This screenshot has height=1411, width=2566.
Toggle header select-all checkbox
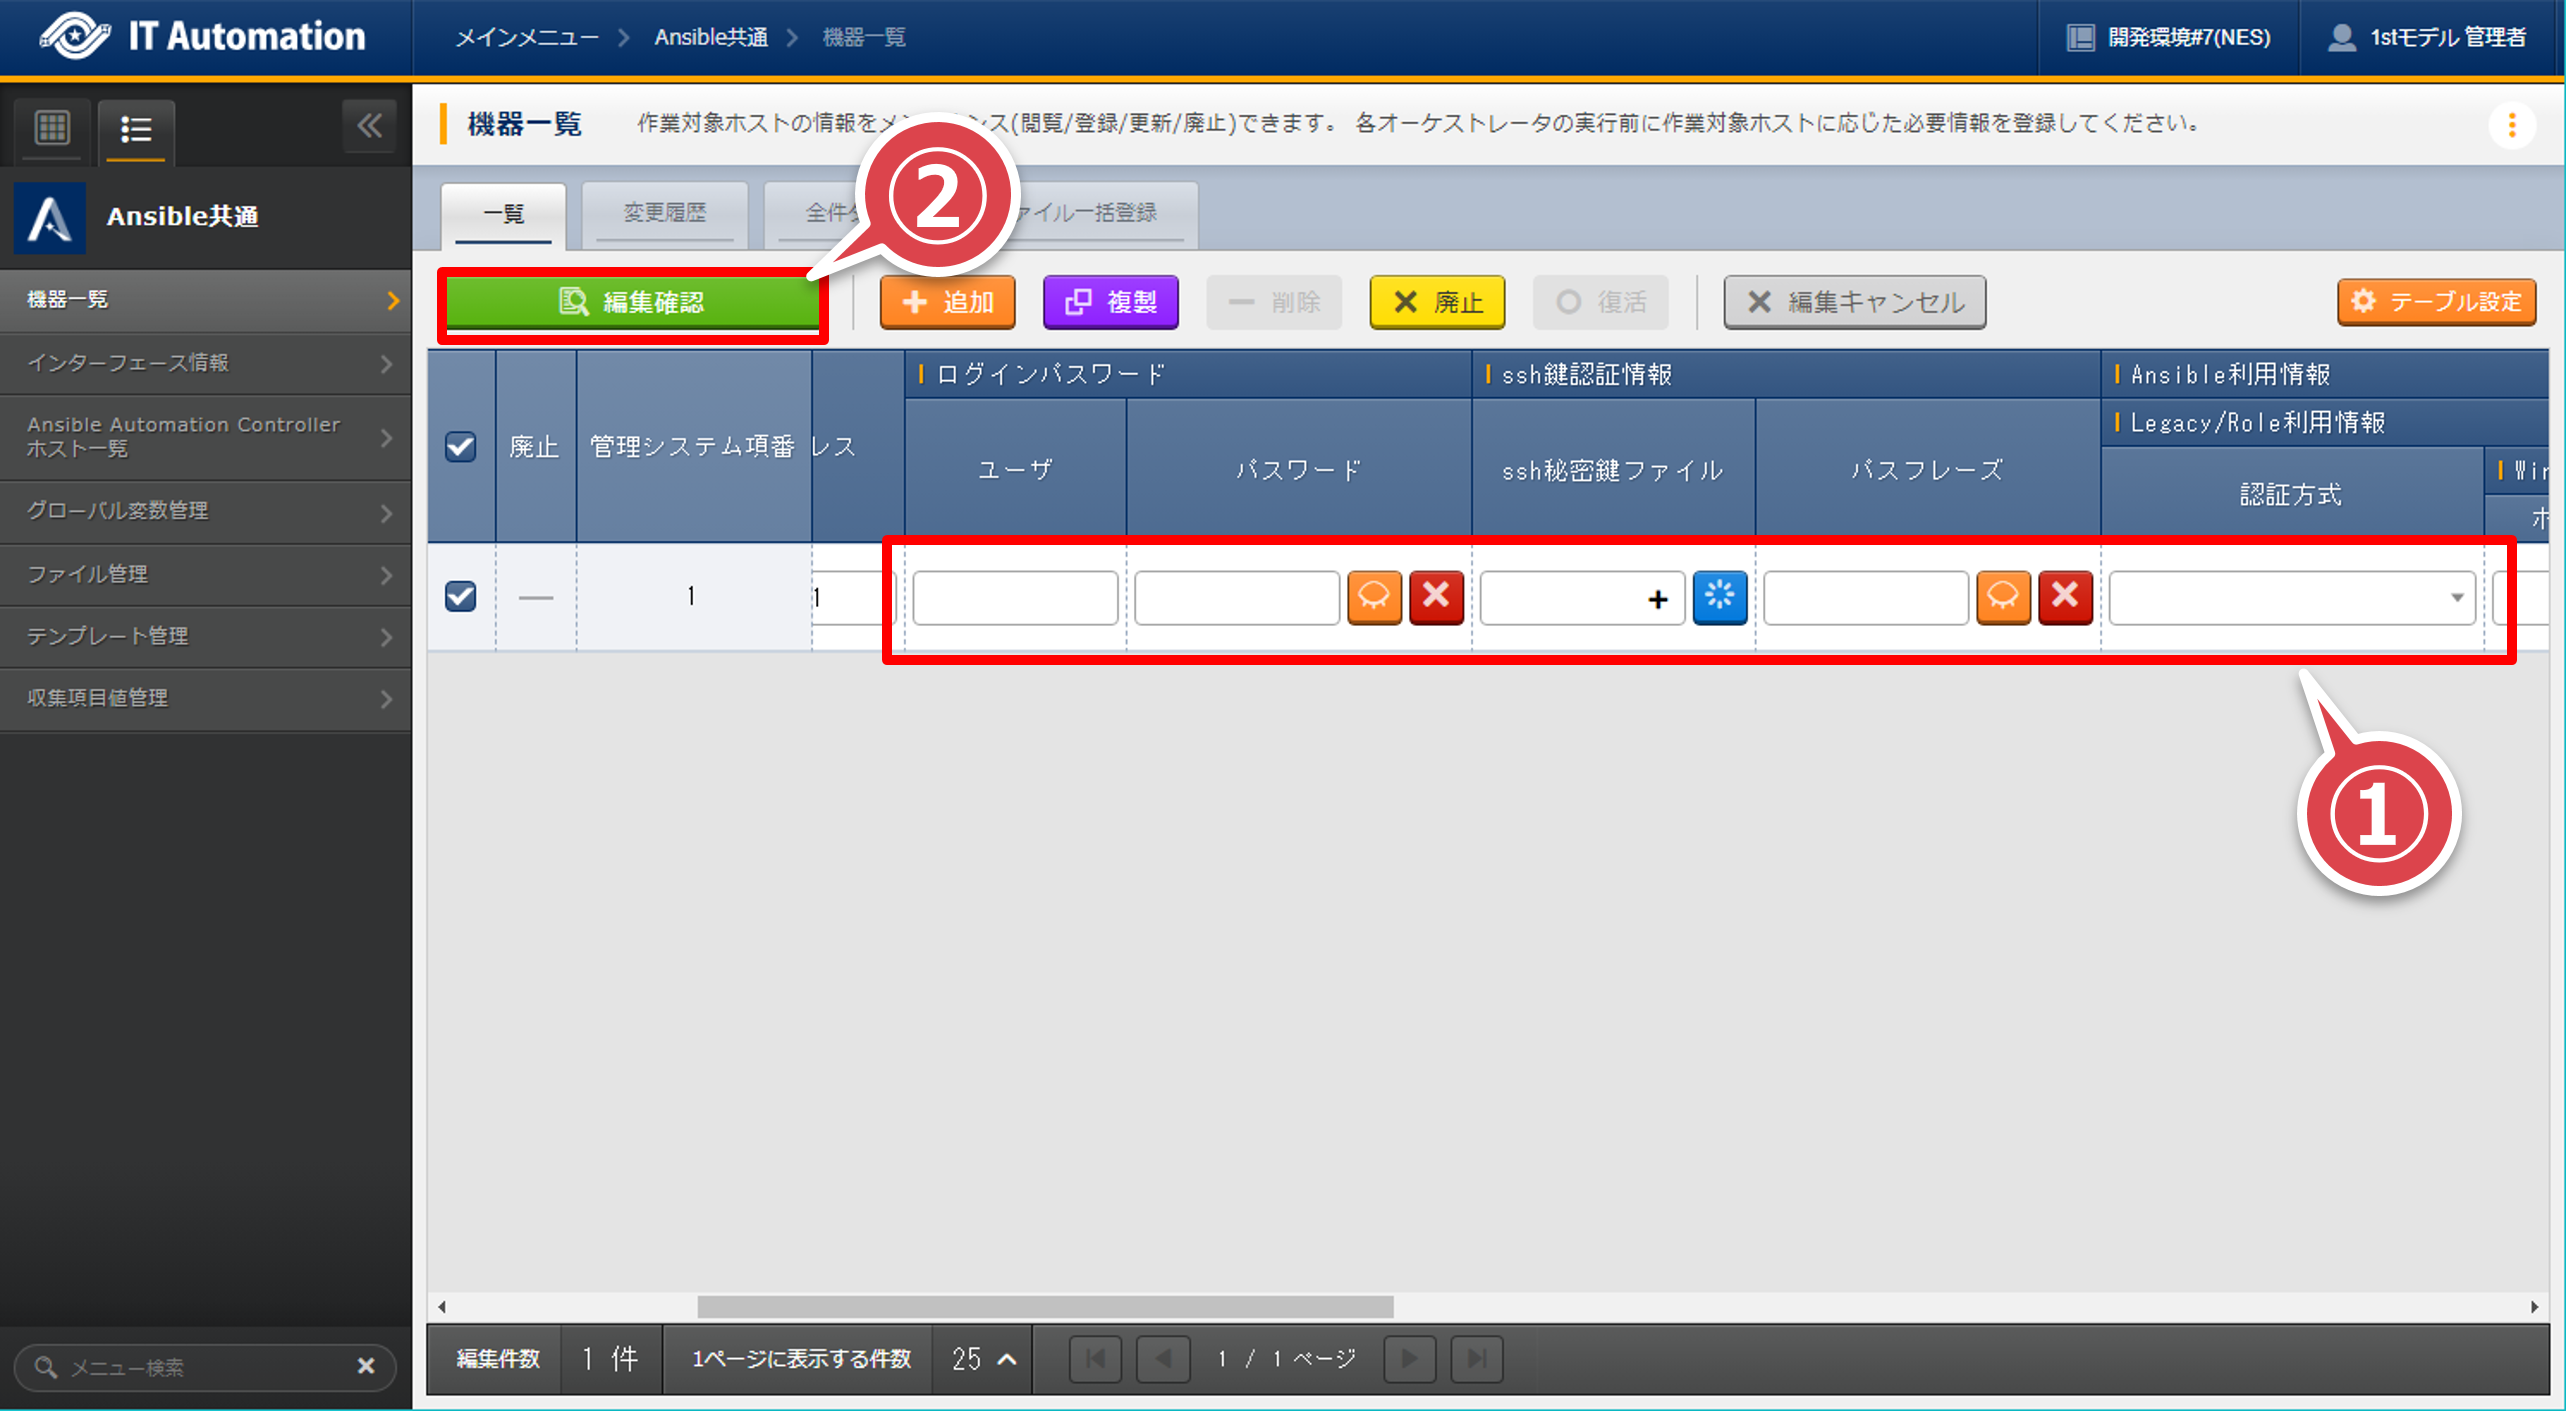[460, 446]
